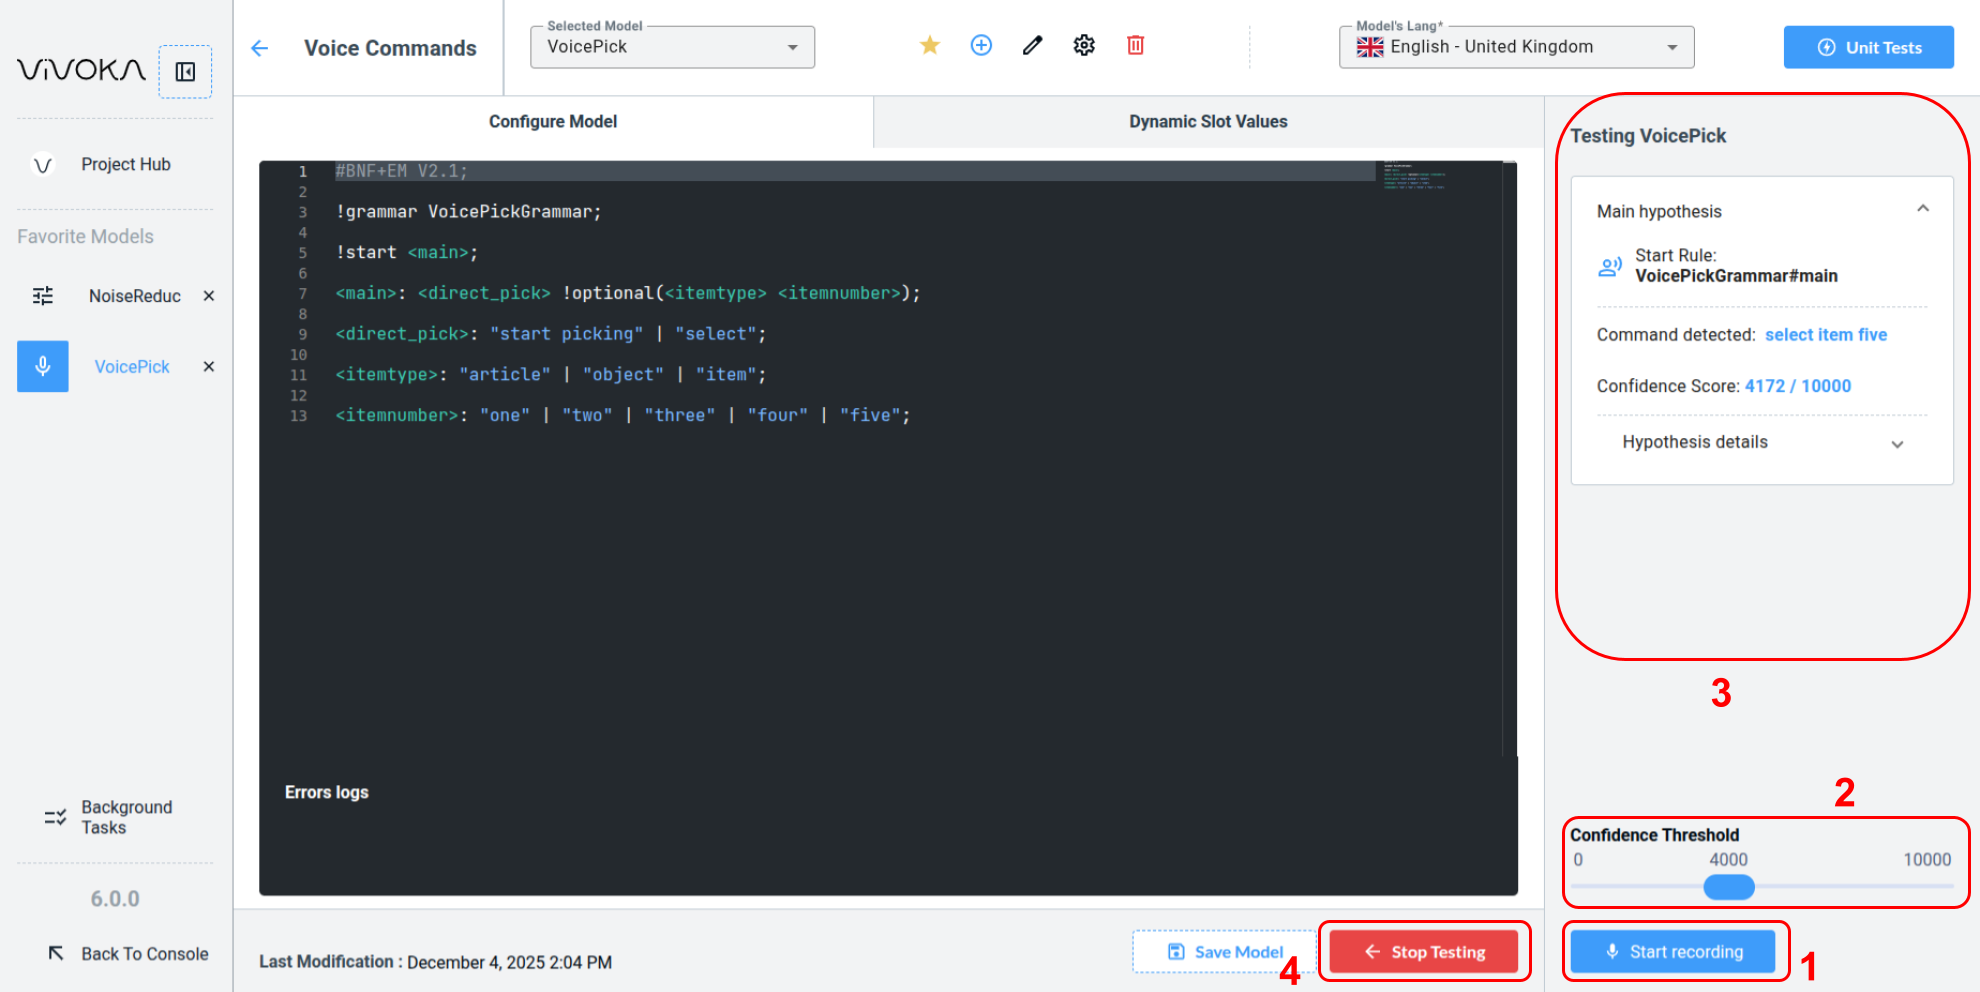Click the back arrow beside Voice Commands
The width and height of the screenshot is (1980, 992).
[260, 48]
